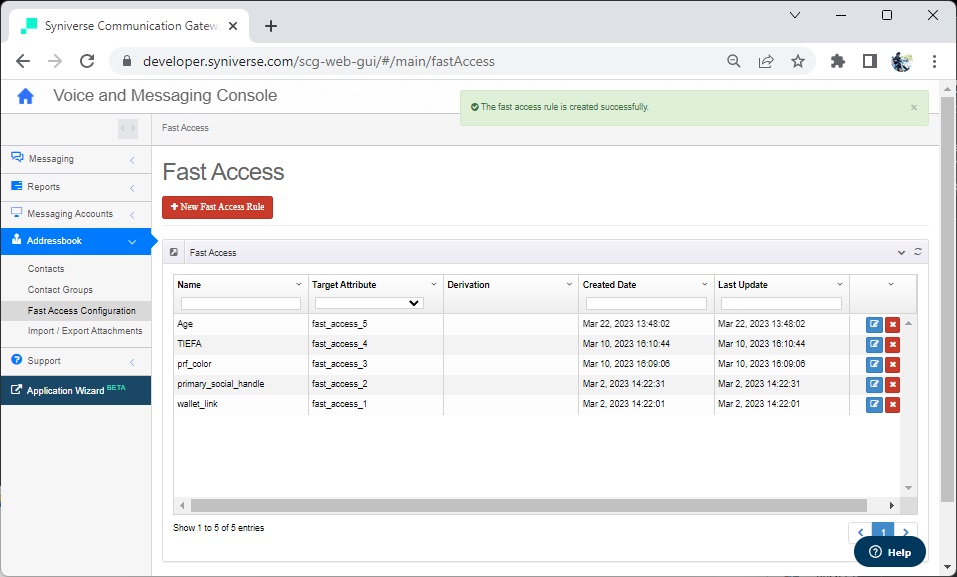Viewport: 957px width, 577px height.
Task: Open a new browser tab
Action: click(271, 26)
